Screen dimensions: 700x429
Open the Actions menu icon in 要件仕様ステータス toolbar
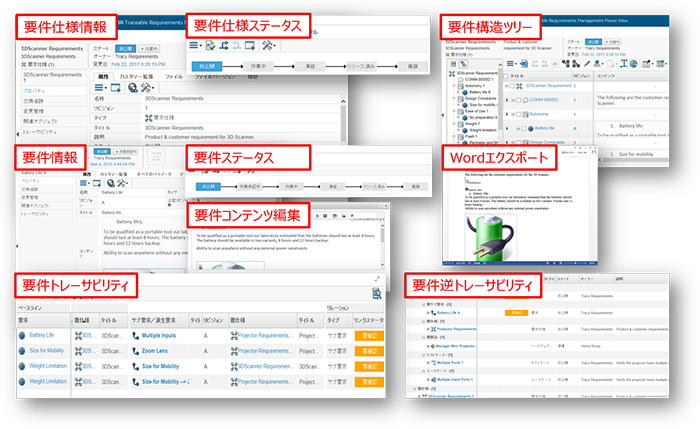(x=195, y=46)
